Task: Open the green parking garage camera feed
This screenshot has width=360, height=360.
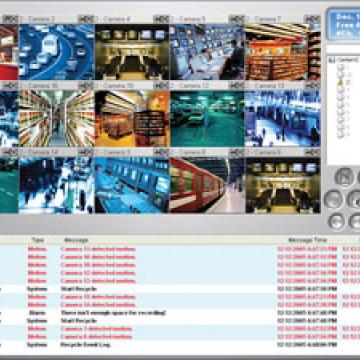Action: (x=207, y=119)
